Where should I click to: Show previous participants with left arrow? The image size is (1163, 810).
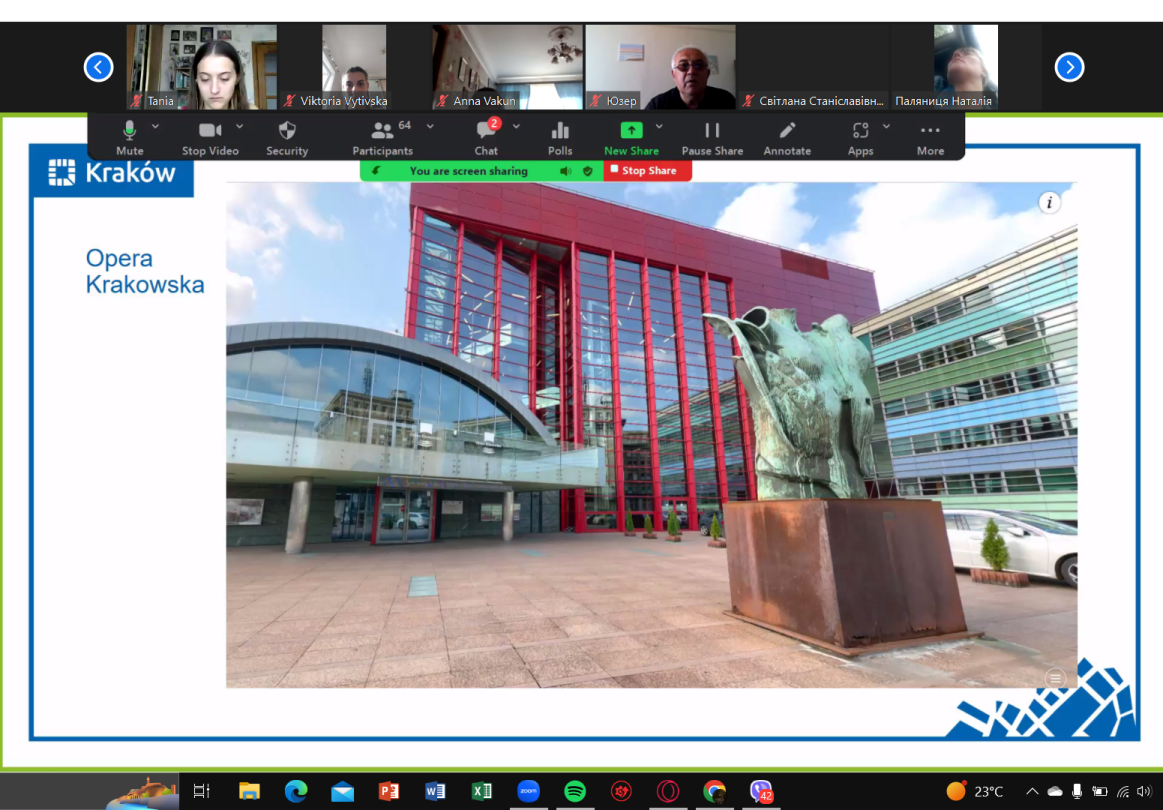[x=98, y=67]
